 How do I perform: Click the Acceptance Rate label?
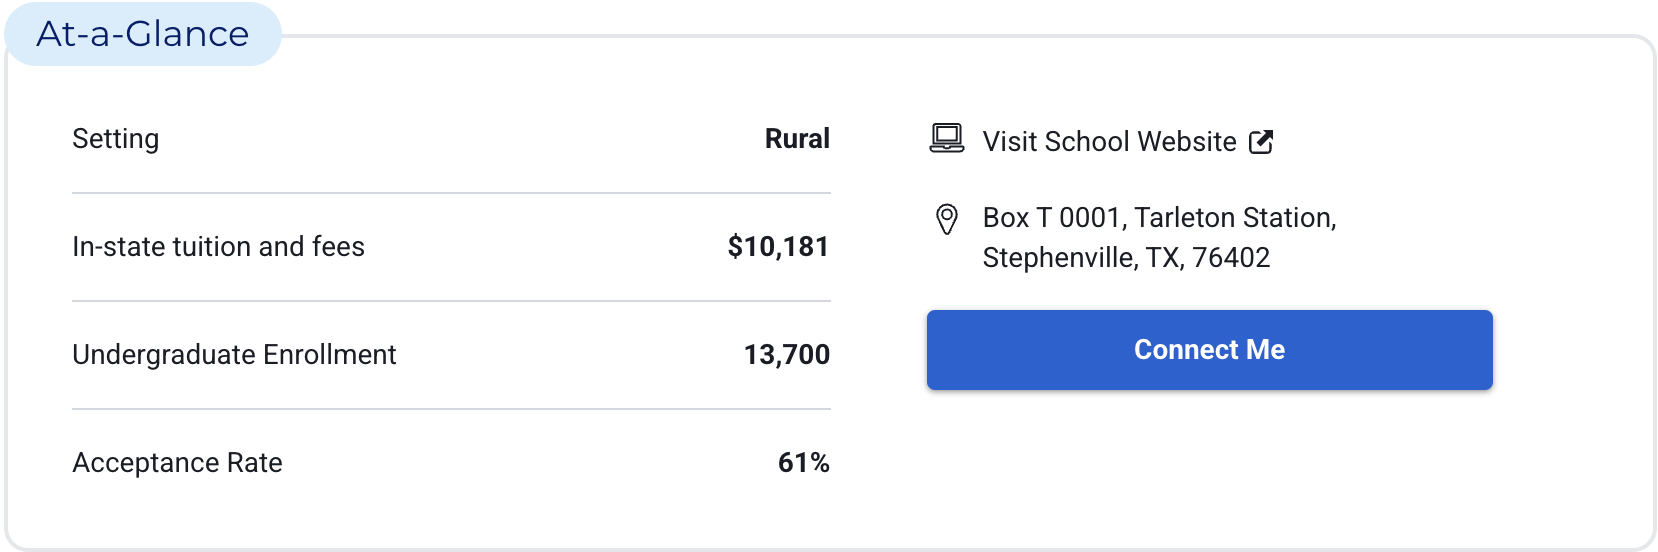coord(177,463)
